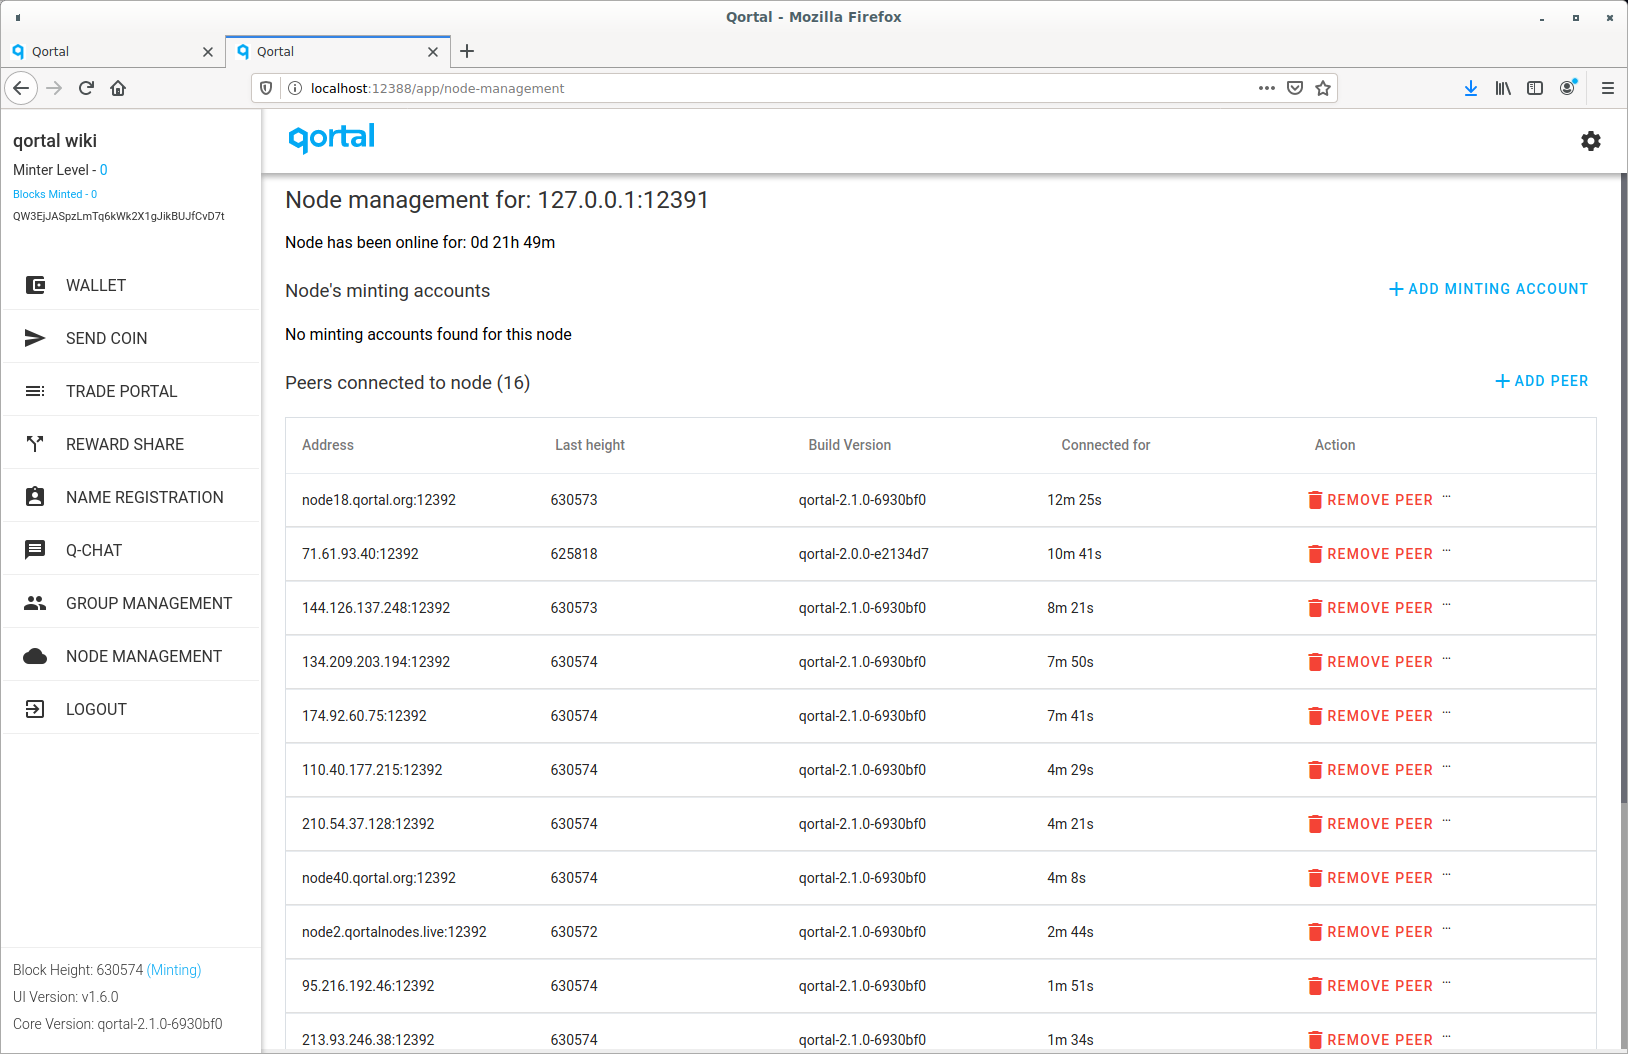Screen dimensions: 1628x1054
Task: Select NODE MANAGEMENT menu item
Action: click(131, 656)
